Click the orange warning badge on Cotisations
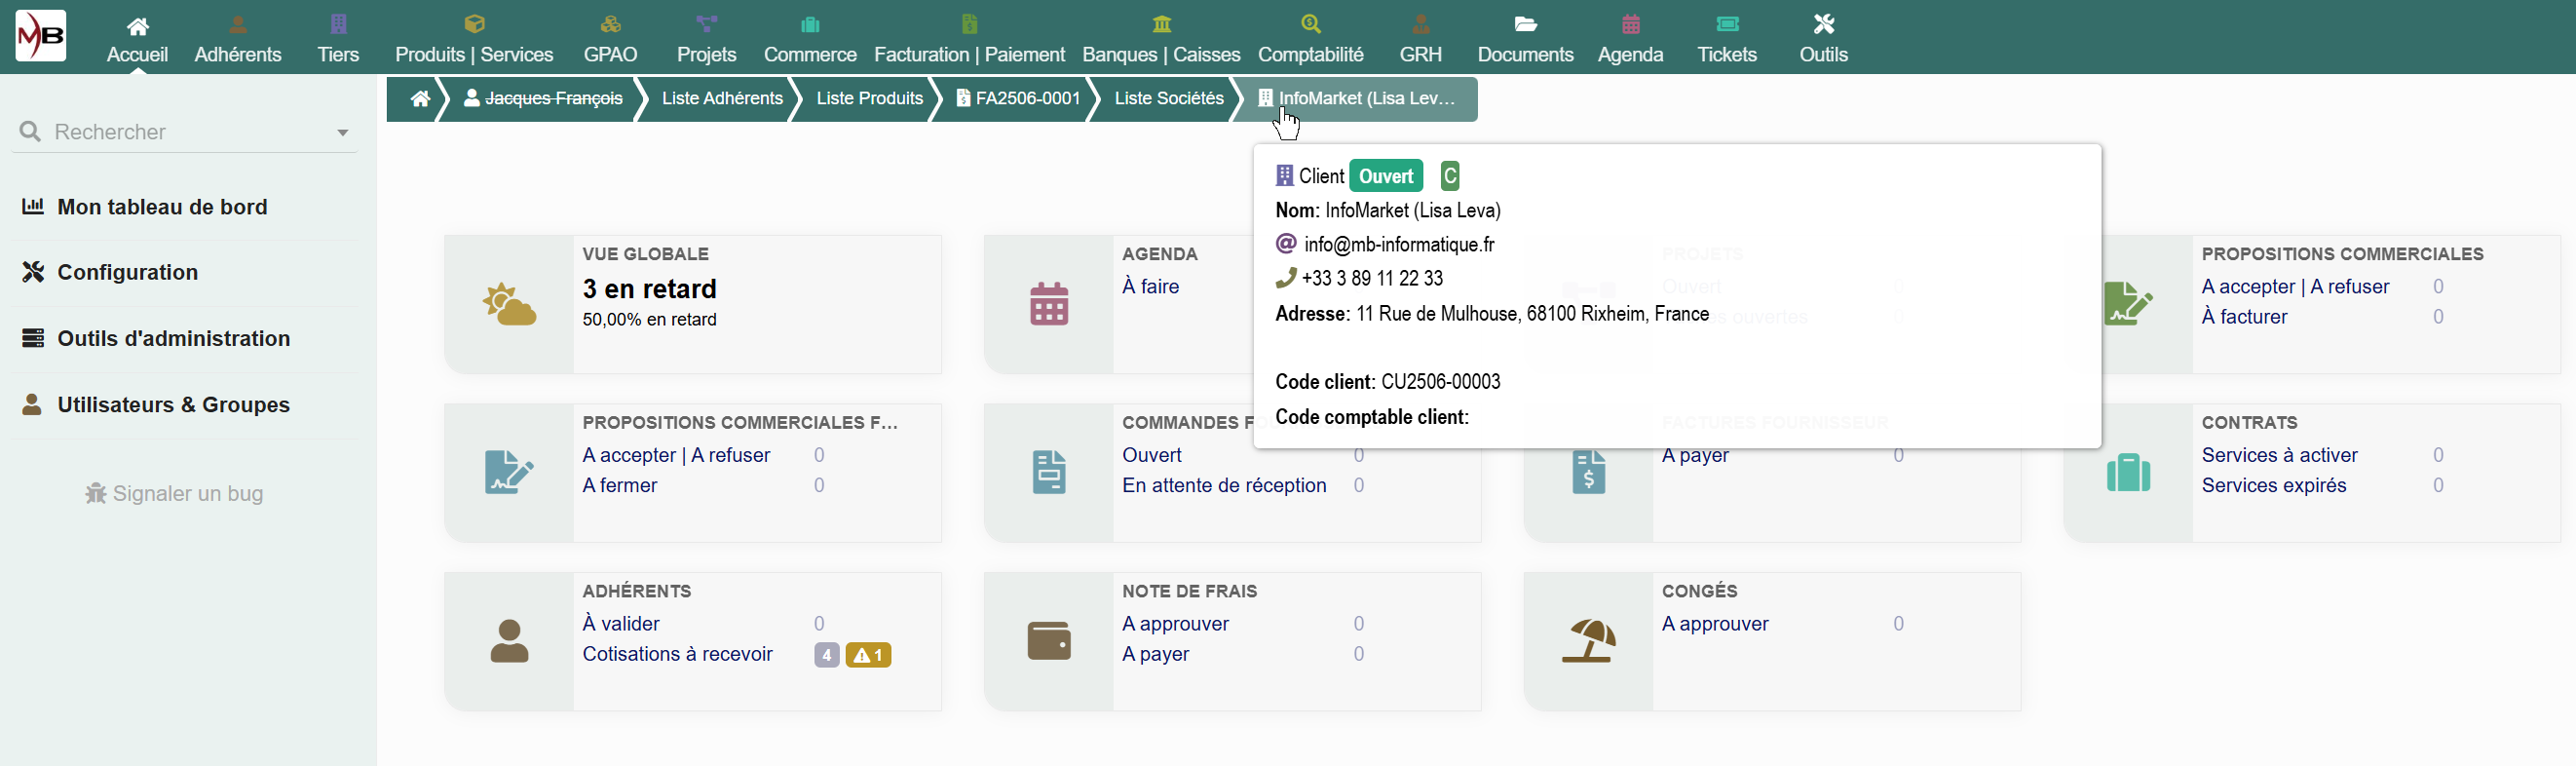Screen dimensions: 2576x766 point(868,655)
